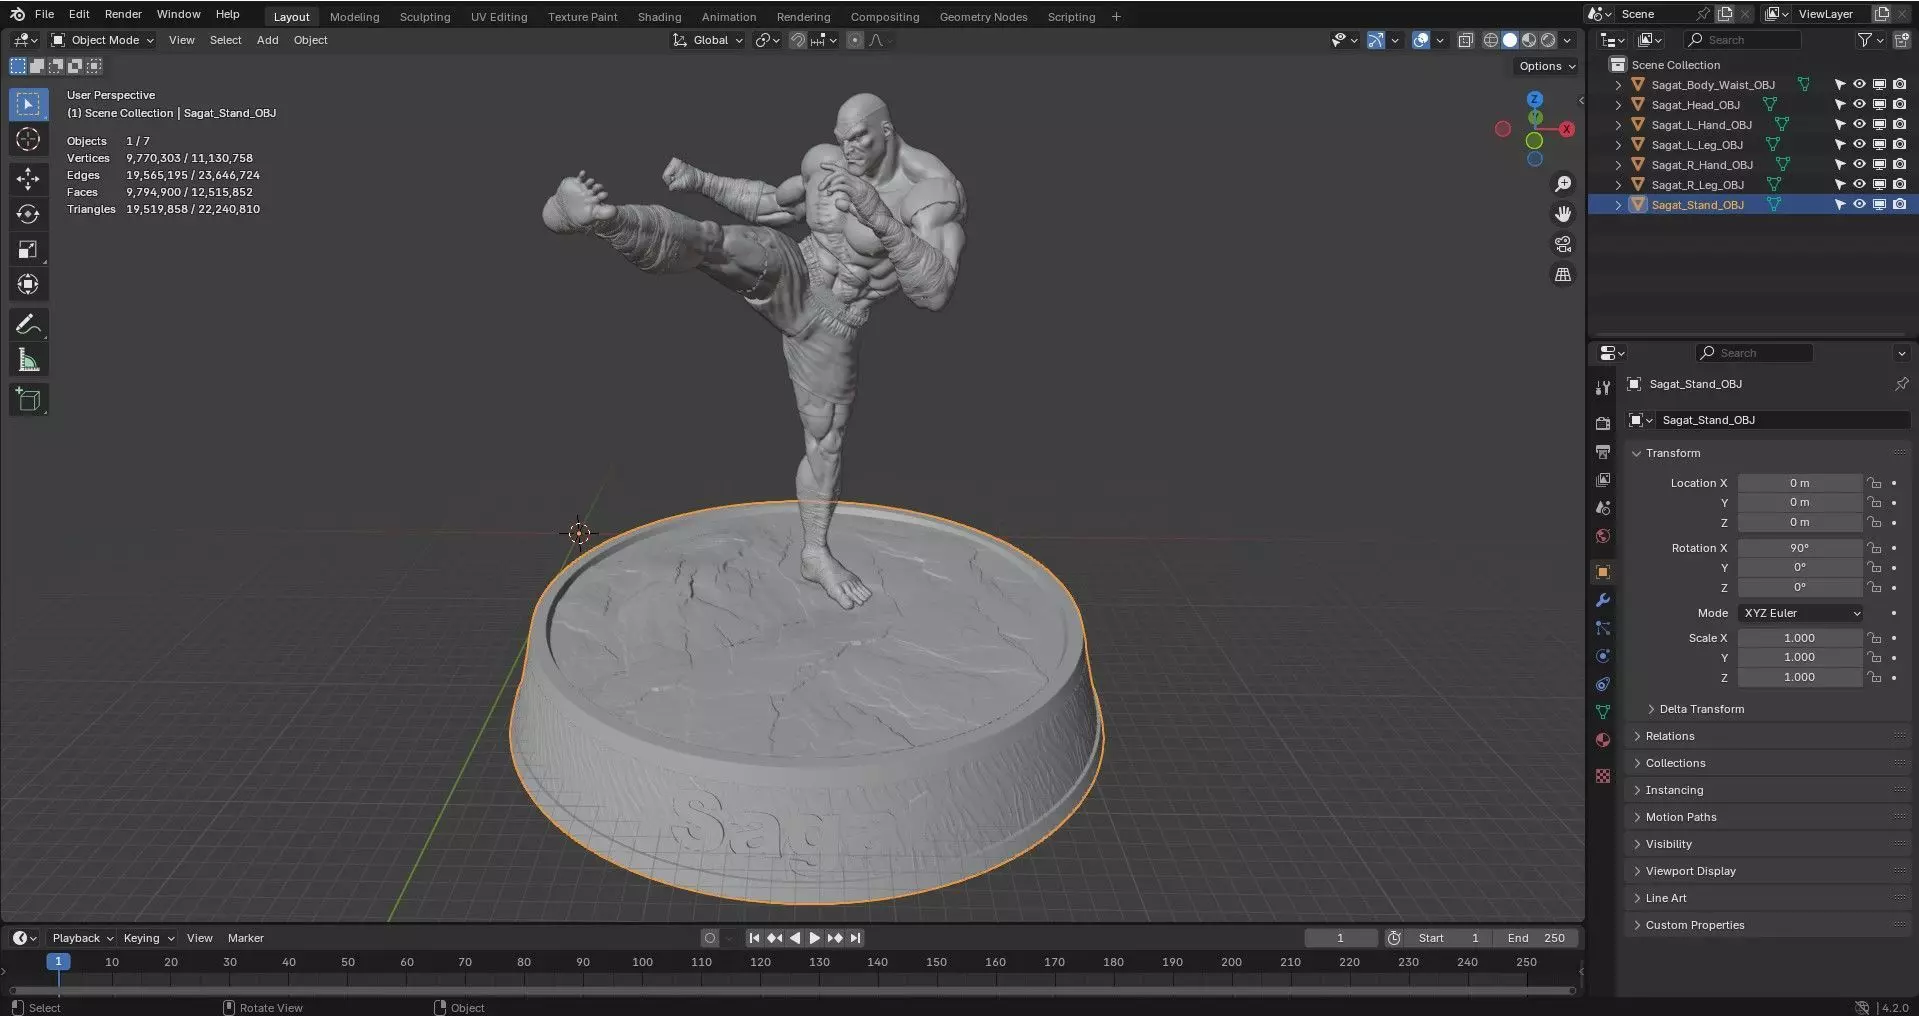Click frame 100 on the timeline
This screenshot has height=1016, width=1919.
point(642,962)
